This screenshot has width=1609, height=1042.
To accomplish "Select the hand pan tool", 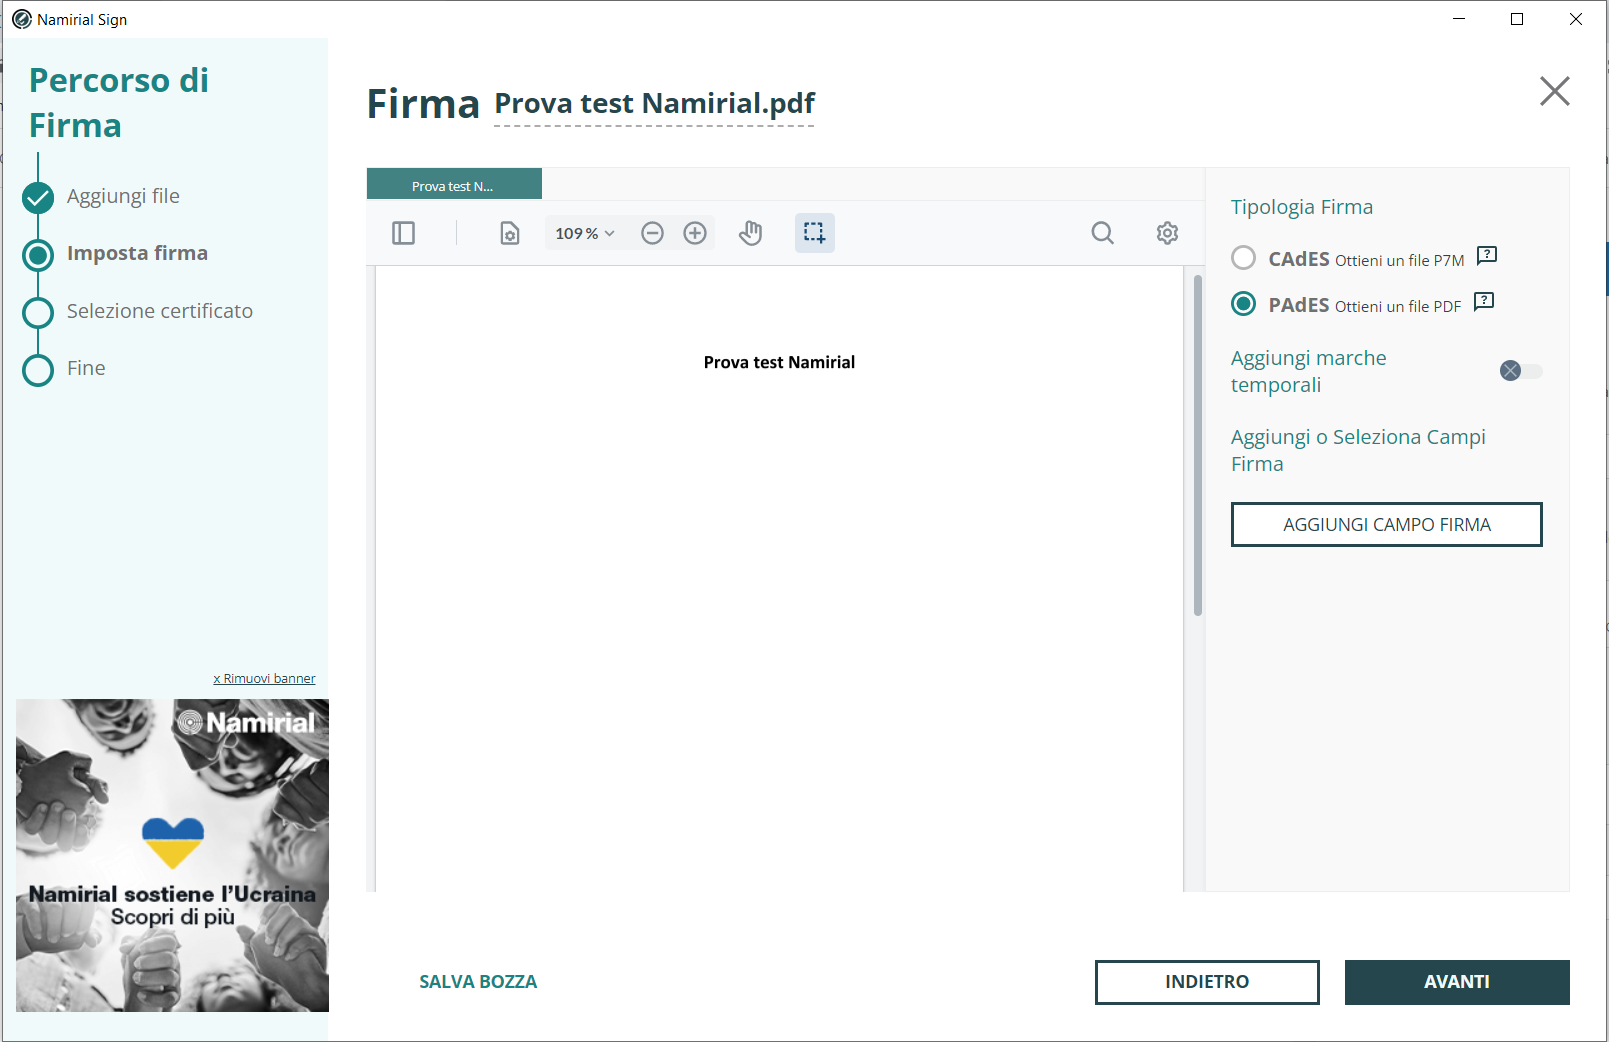I will [751, 233].
